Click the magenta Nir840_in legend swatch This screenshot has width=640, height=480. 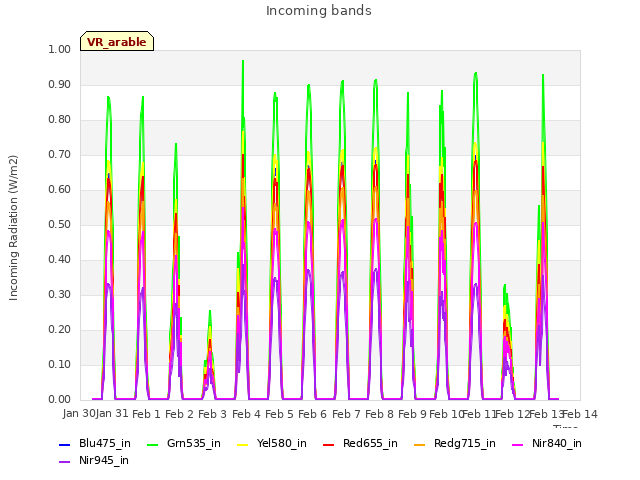(x=518, y=444)
